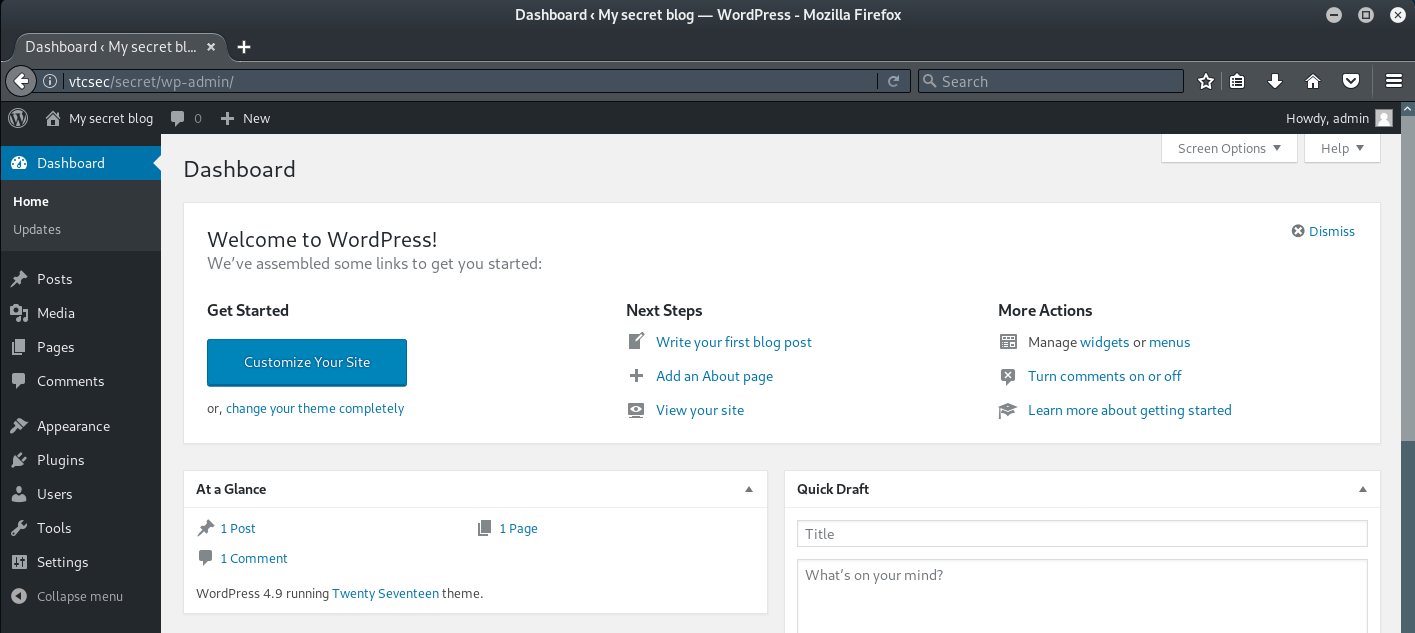The height and width of the screenshot is (633, 1415).
Task: Open the widgets link
Action: click(x=1105, y=342)
